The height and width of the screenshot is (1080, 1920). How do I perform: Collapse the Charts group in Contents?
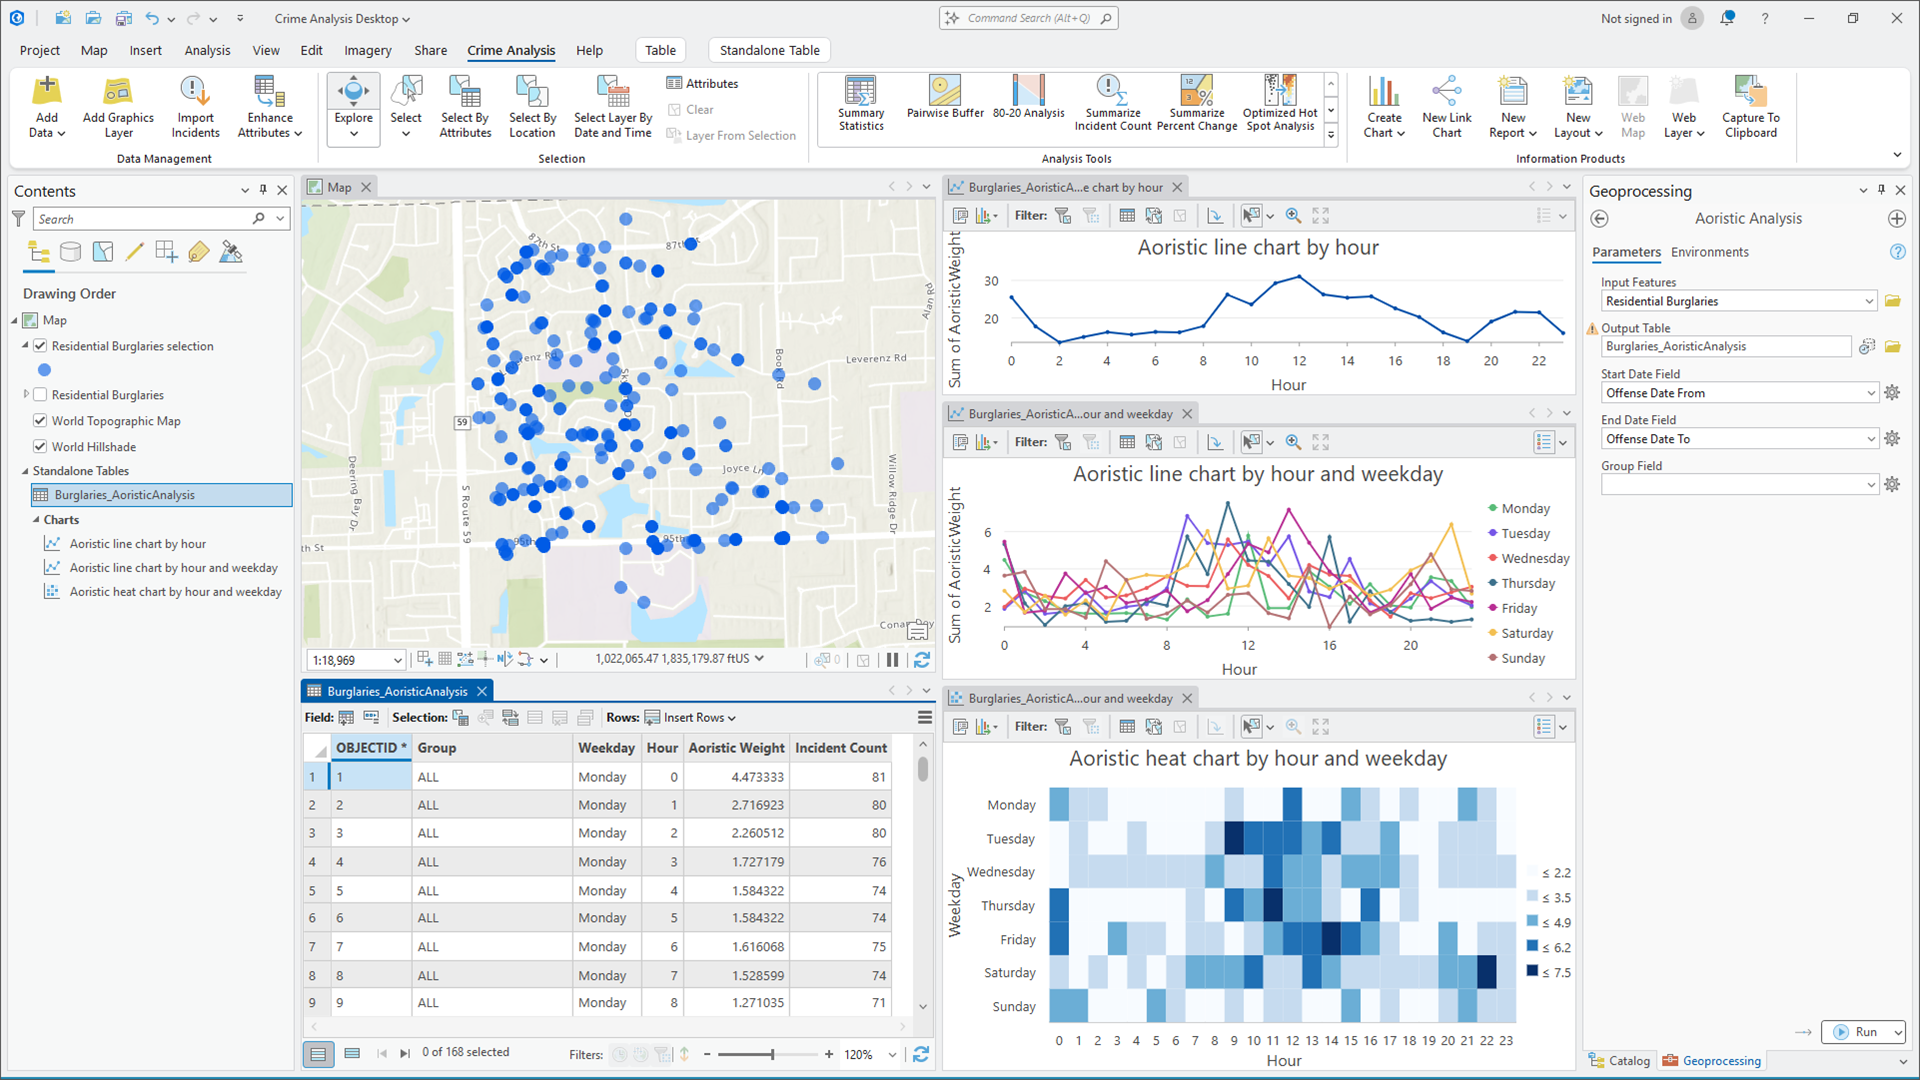click(x=36, y=520)
